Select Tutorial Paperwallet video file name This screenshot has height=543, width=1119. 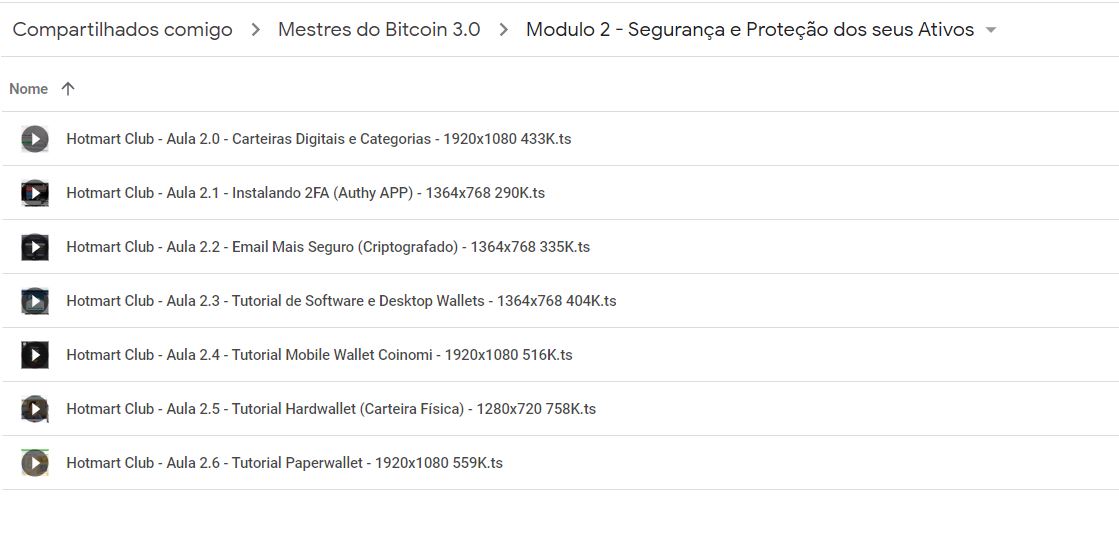(x=284, y=463)
